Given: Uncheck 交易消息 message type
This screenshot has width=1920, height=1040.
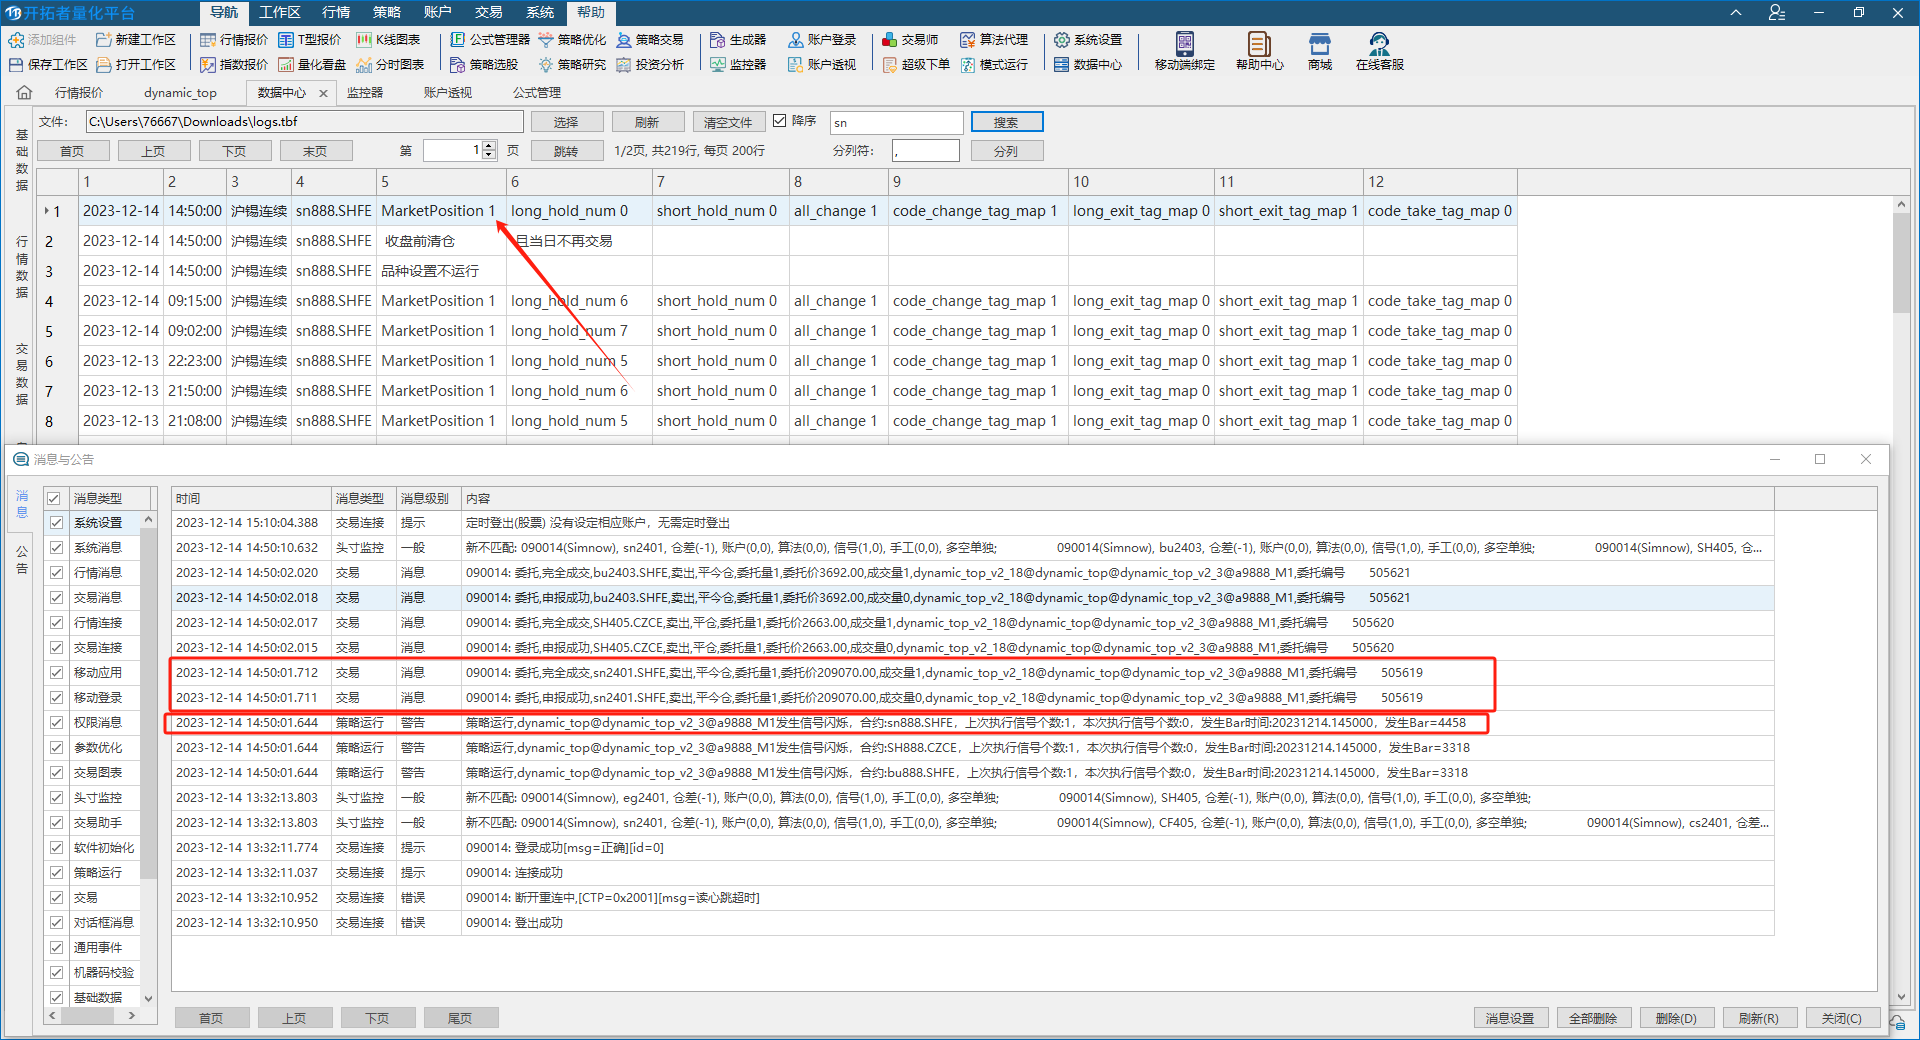Looking at the screenshot, I should [x=56, y=597].
